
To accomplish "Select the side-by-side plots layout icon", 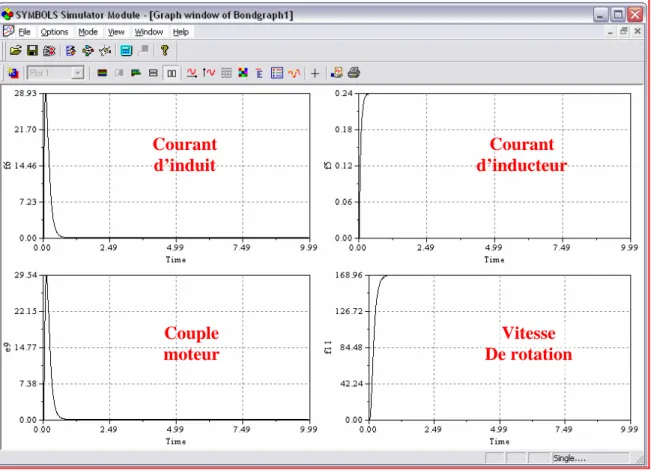I will (x=171, y=74).
